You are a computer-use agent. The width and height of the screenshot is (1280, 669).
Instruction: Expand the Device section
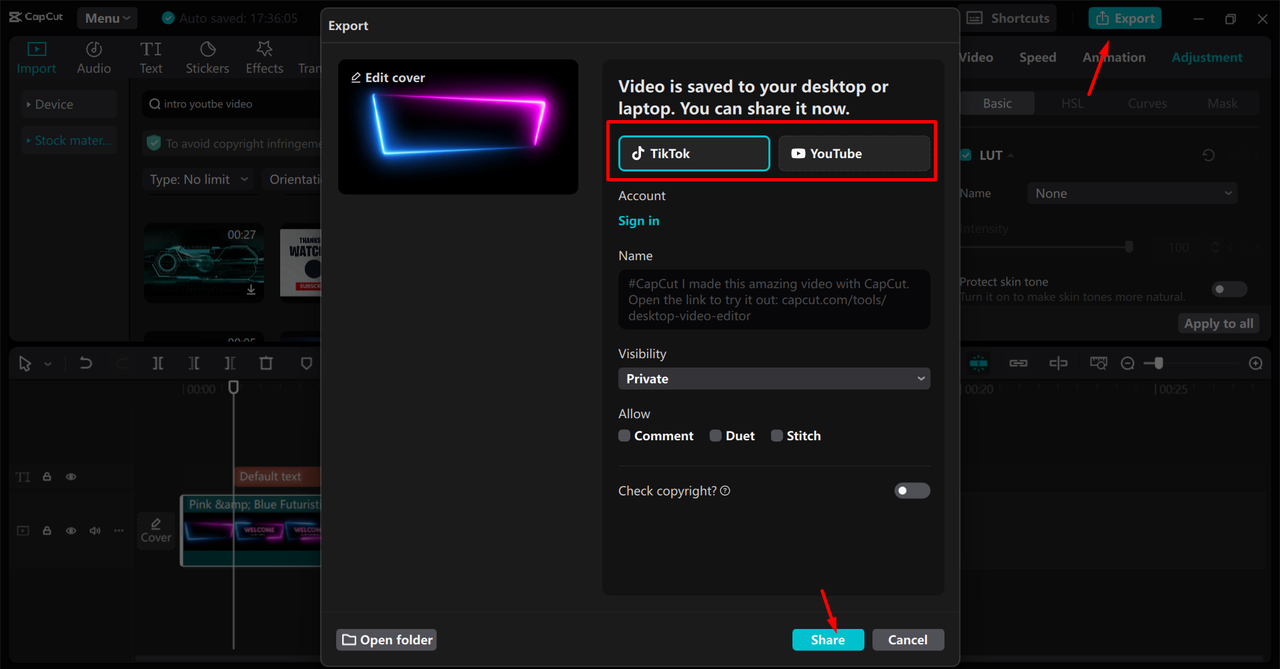click(69, 104)
